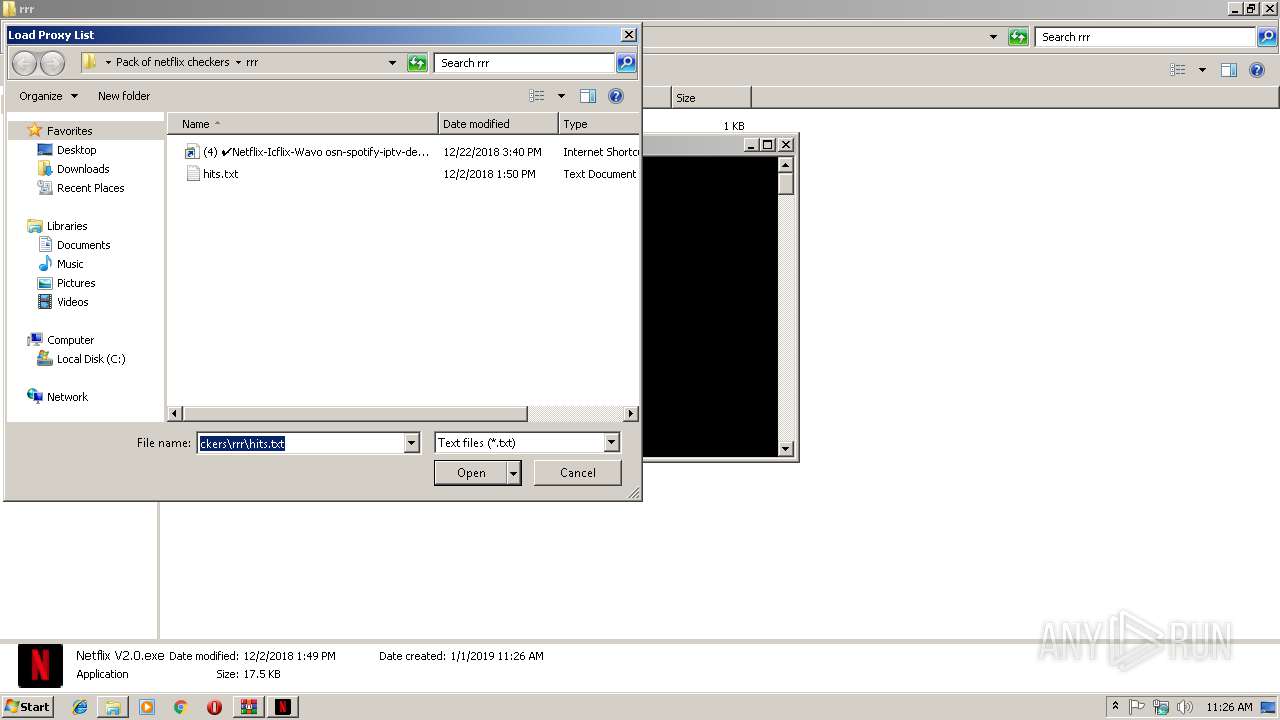Image resolution: width=1280 pixels, height=720 pixels.
Task: Open Documents library
Action: (x=83, y=245)
